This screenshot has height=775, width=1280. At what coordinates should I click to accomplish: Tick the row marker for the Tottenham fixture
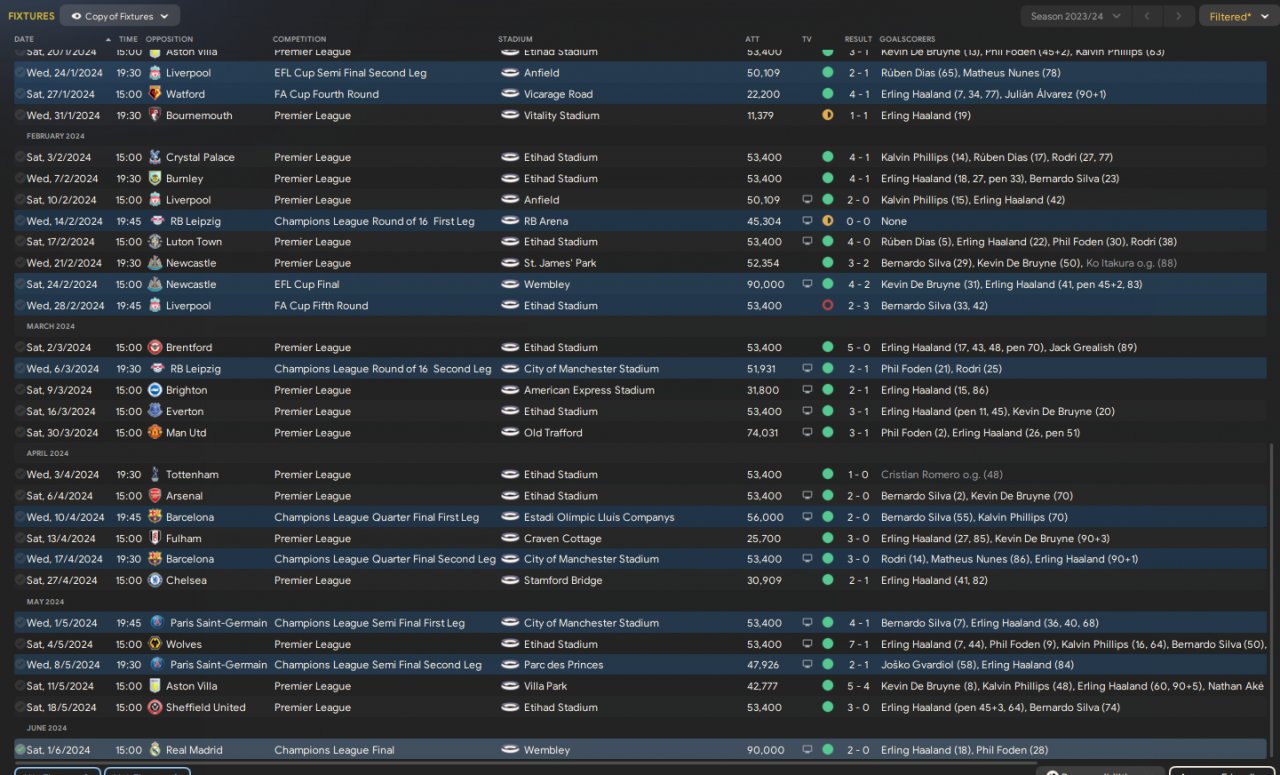[x=20, y=475]
